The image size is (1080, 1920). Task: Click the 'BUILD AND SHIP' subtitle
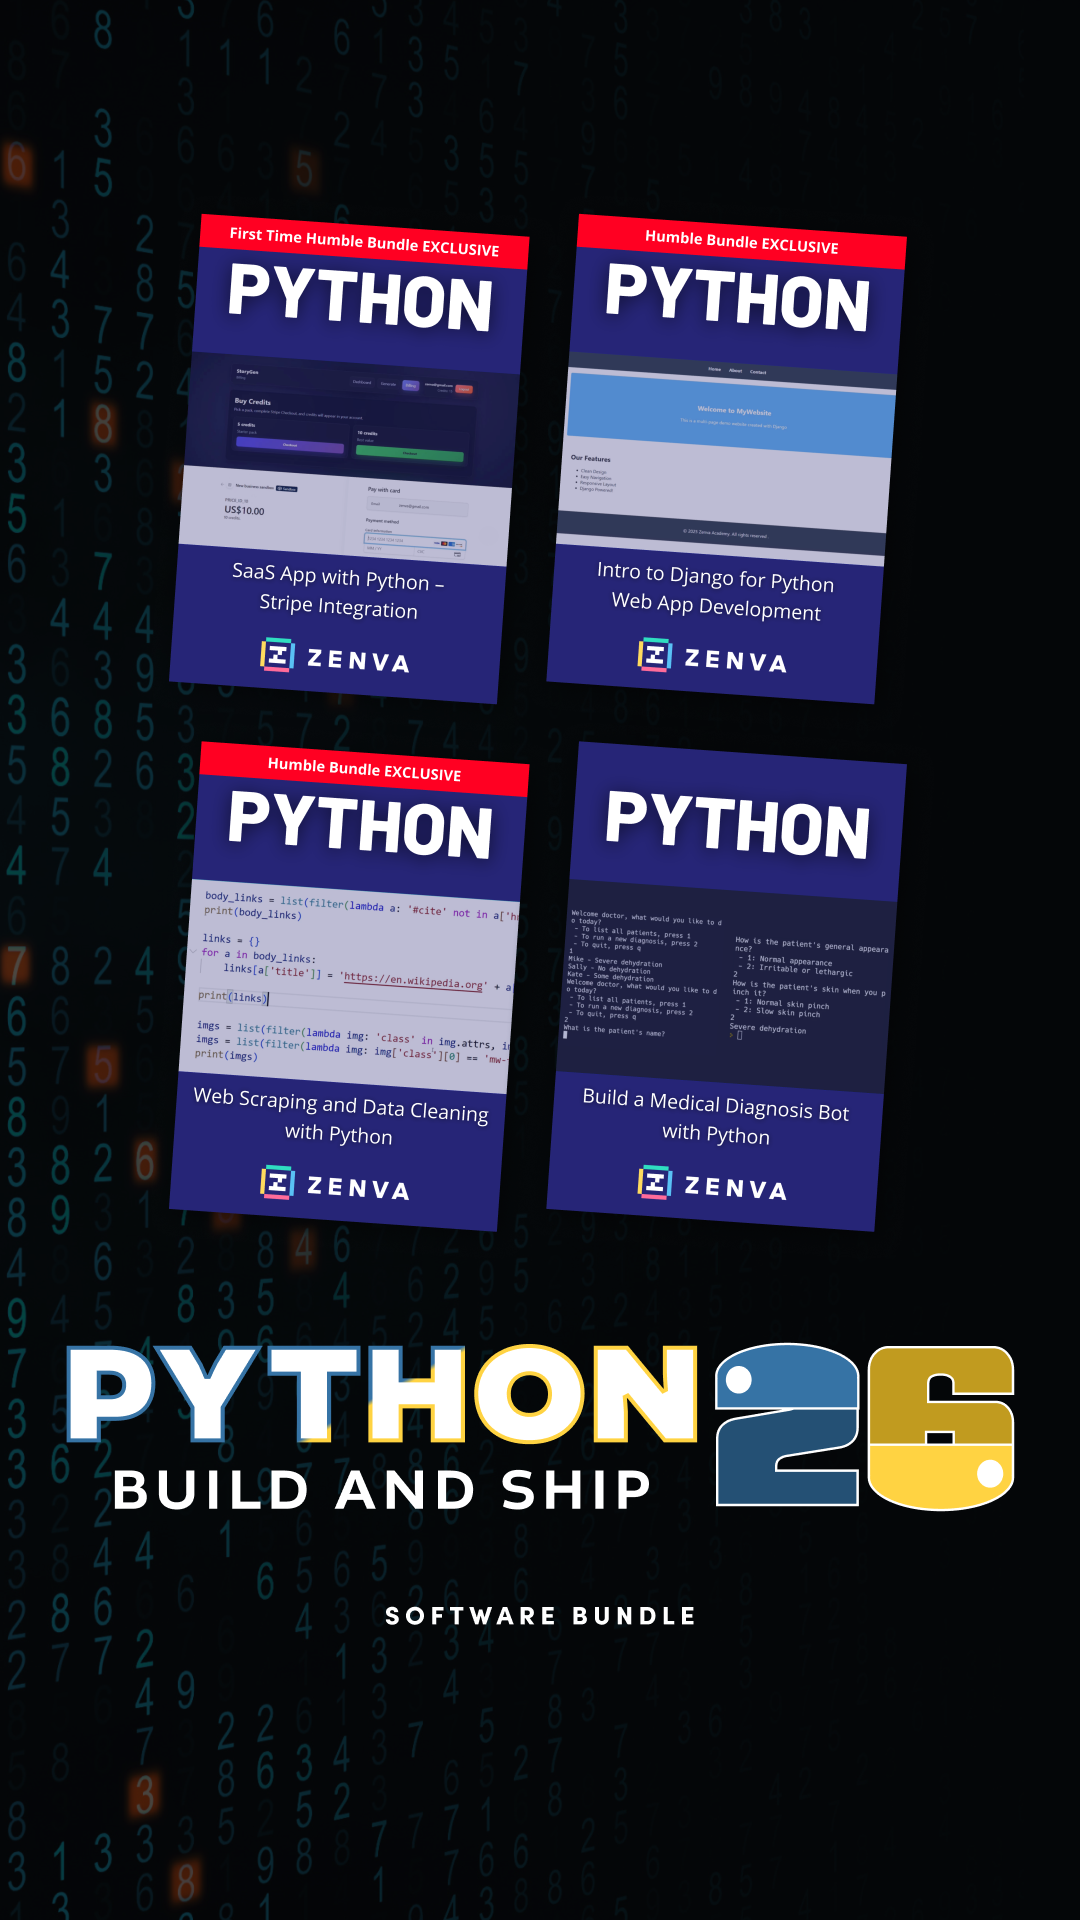[382, 1490]
